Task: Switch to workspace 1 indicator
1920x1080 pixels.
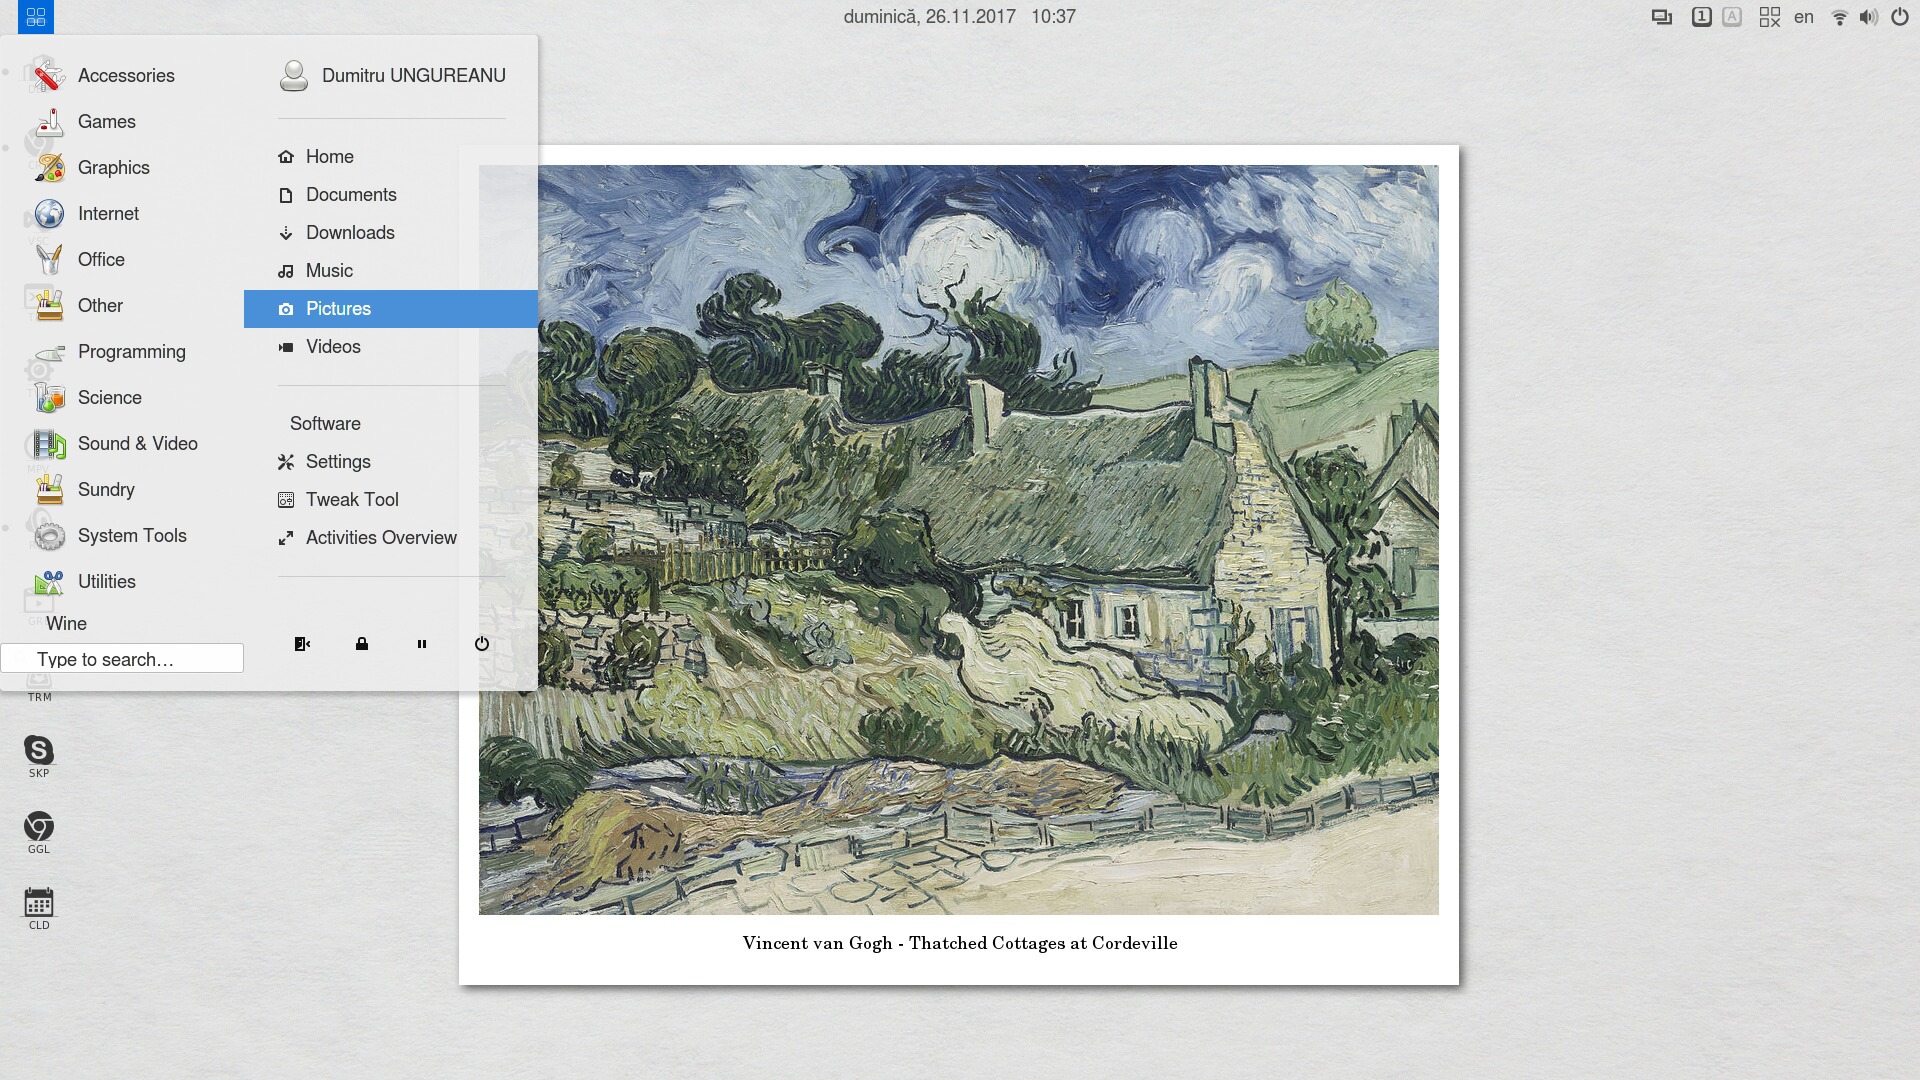Action: pos(1701,17)
